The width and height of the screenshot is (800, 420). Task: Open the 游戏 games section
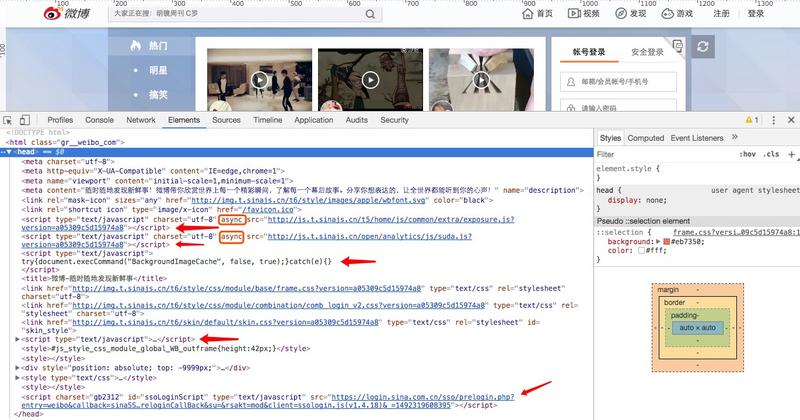coord(677,13)
